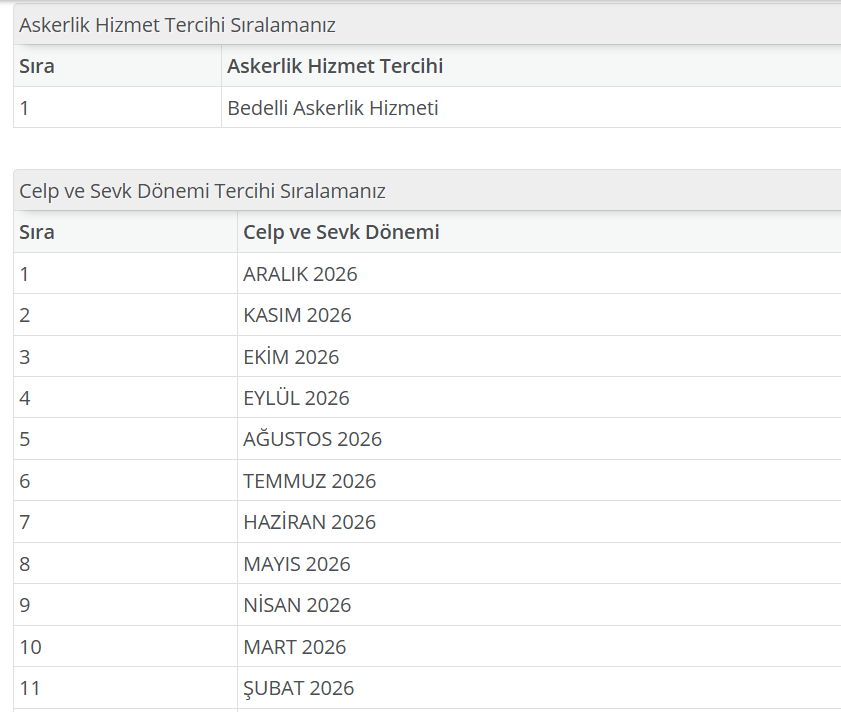Select the ARALIK 2026 period cell
The width and height of the screenshot is (841, 712).
pyautogui.click(x=300, y=274)
